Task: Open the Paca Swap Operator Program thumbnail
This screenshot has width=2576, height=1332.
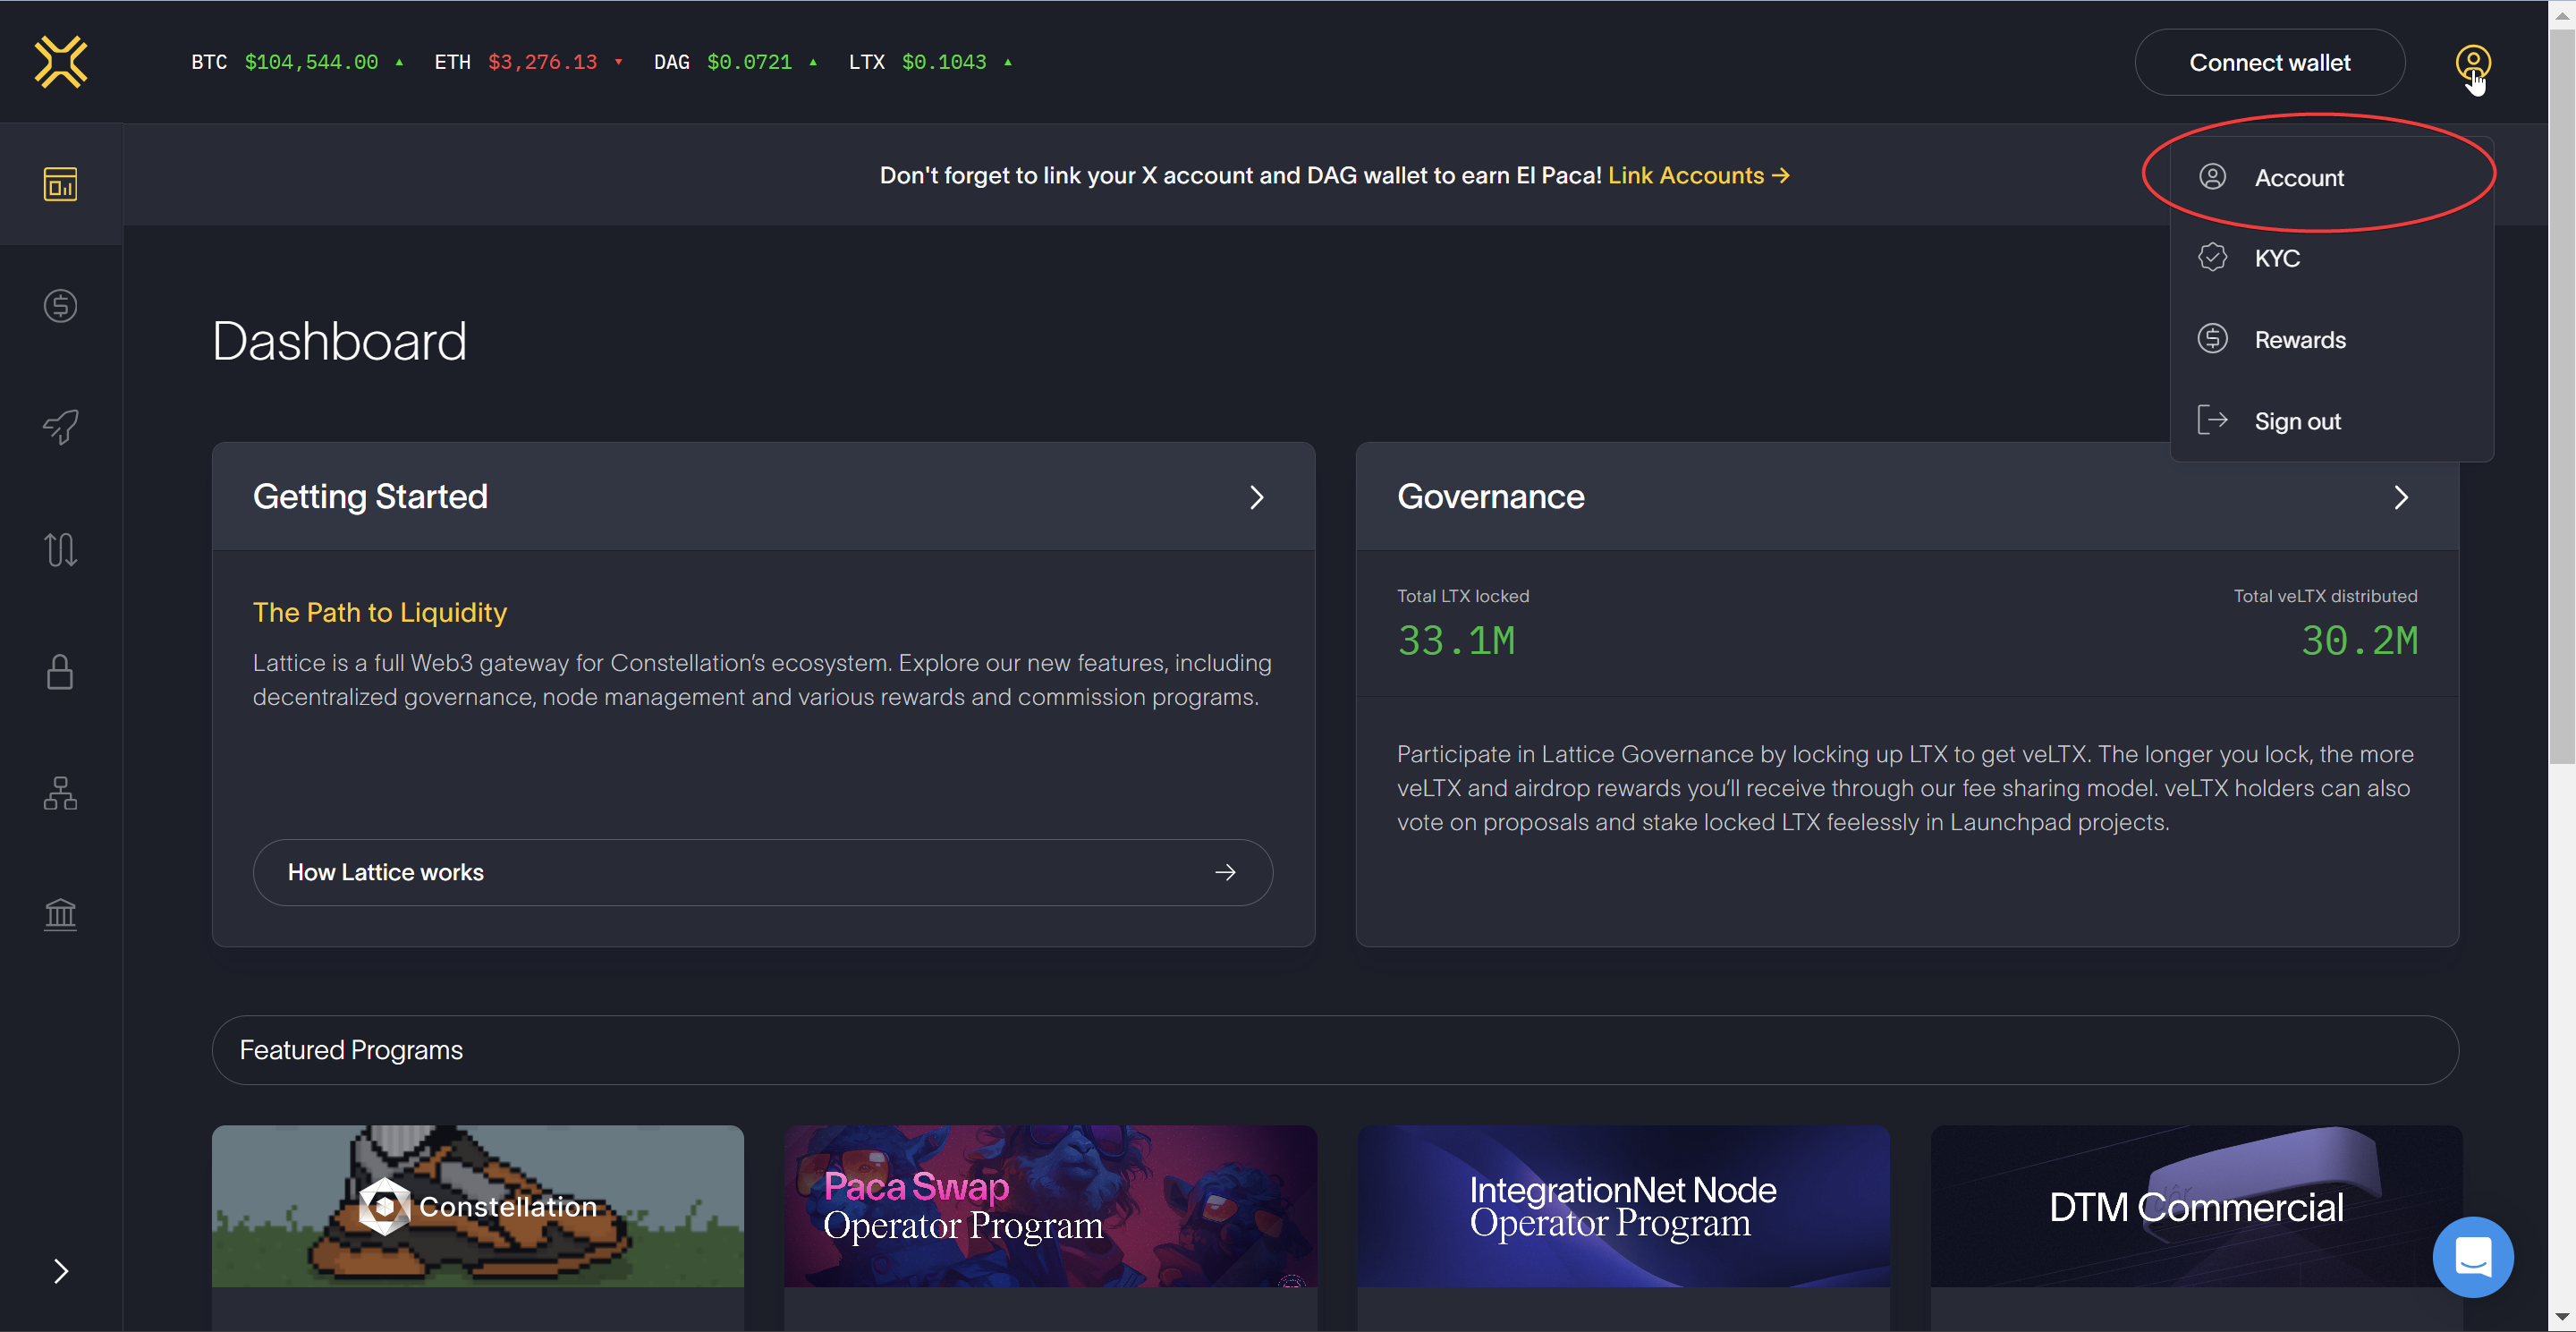Action: point(1050,1206)
